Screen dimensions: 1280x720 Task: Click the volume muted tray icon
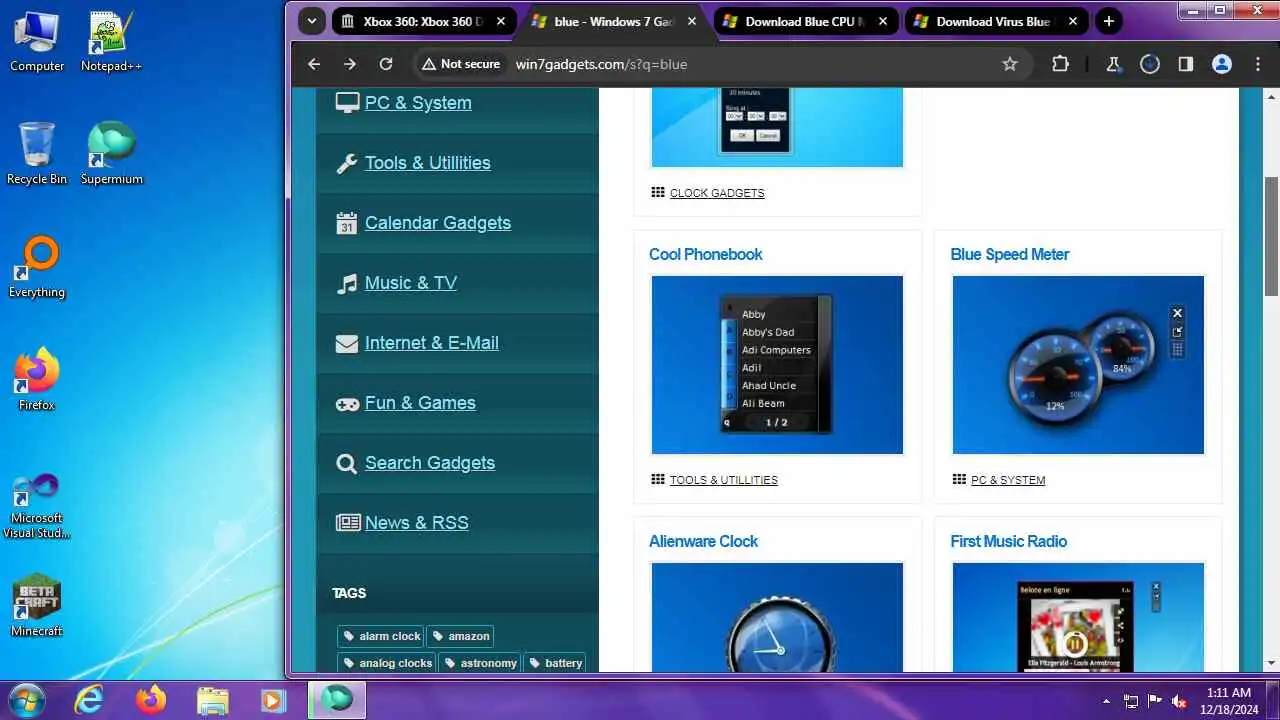point(1179,701)
